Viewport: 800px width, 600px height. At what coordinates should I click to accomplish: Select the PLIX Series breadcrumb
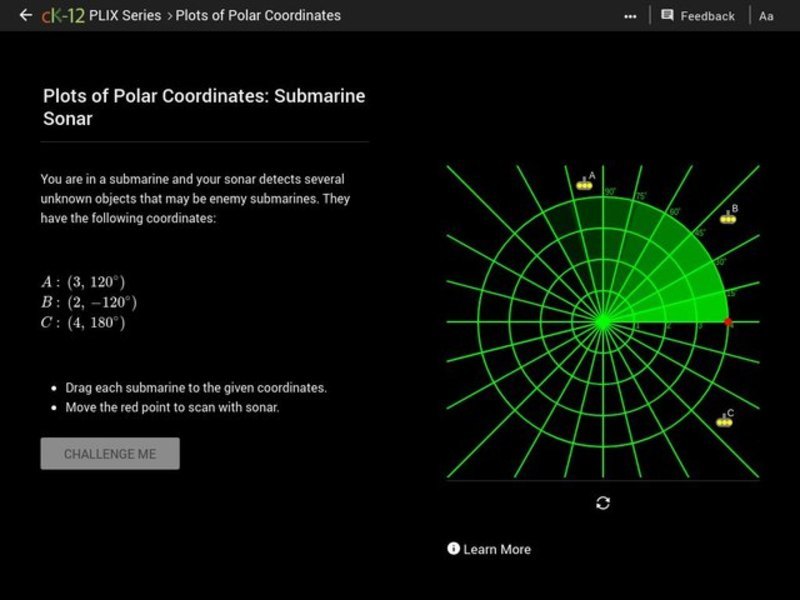[x=125, y=15]
